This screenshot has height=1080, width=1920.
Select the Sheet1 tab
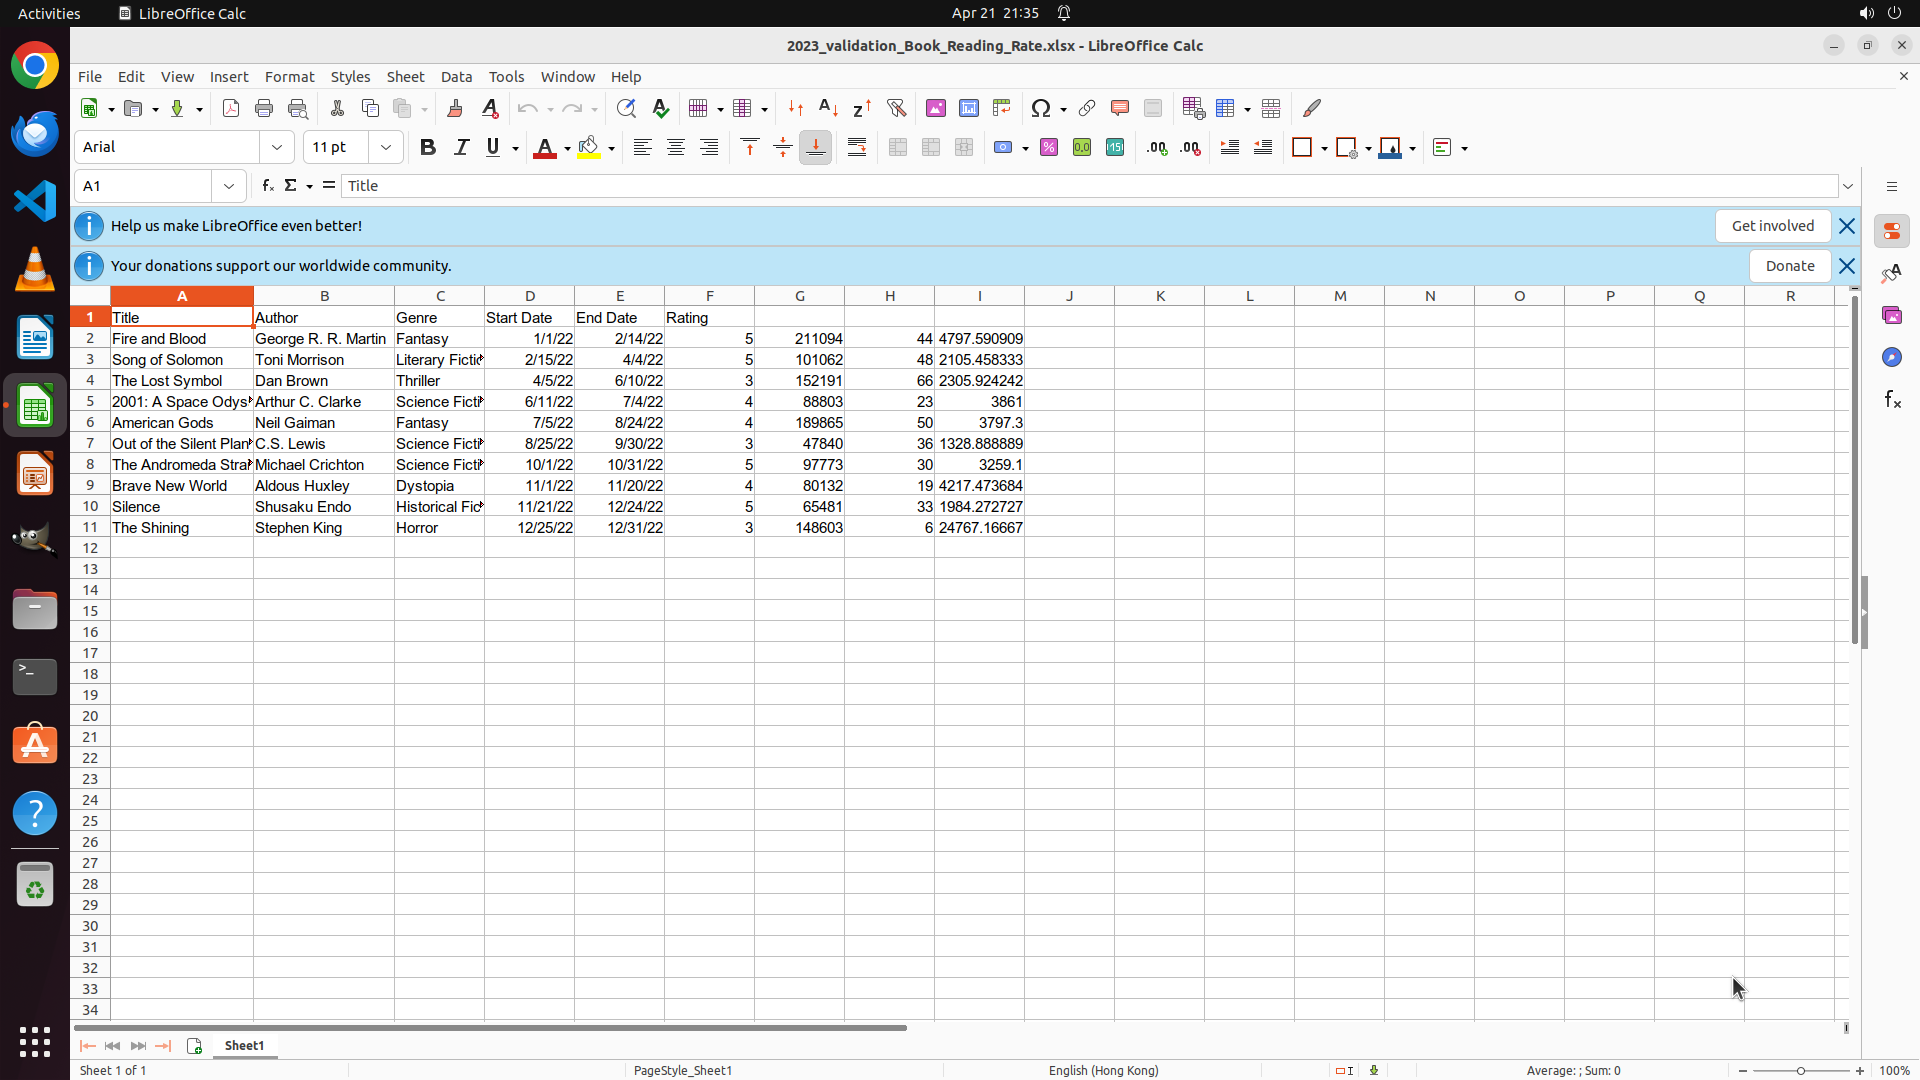pyautogui.click(x=244, y=1045)
